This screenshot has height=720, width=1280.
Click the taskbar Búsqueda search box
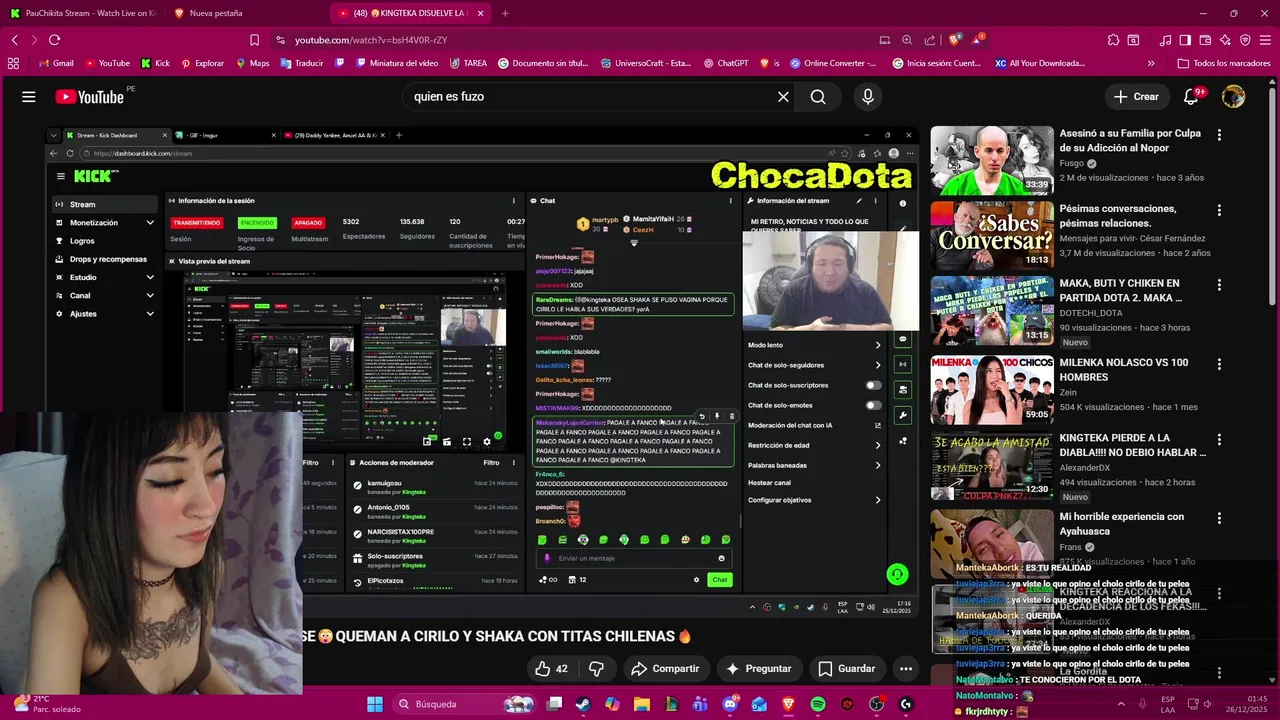click(465, 704)
